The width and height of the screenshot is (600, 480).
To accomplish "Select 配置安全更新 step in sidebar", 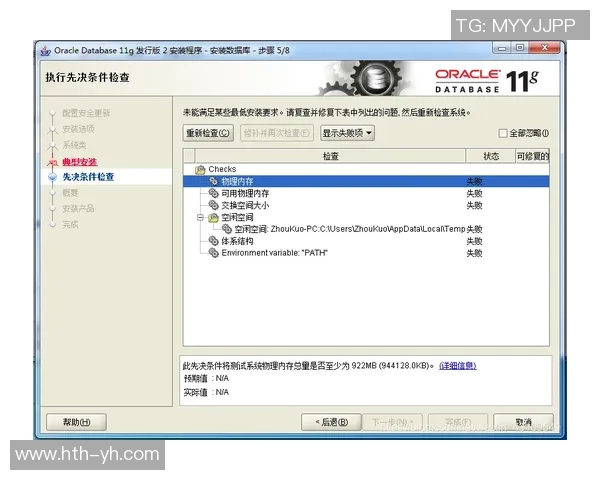I will pyautogui.click(x=86, y=113).
